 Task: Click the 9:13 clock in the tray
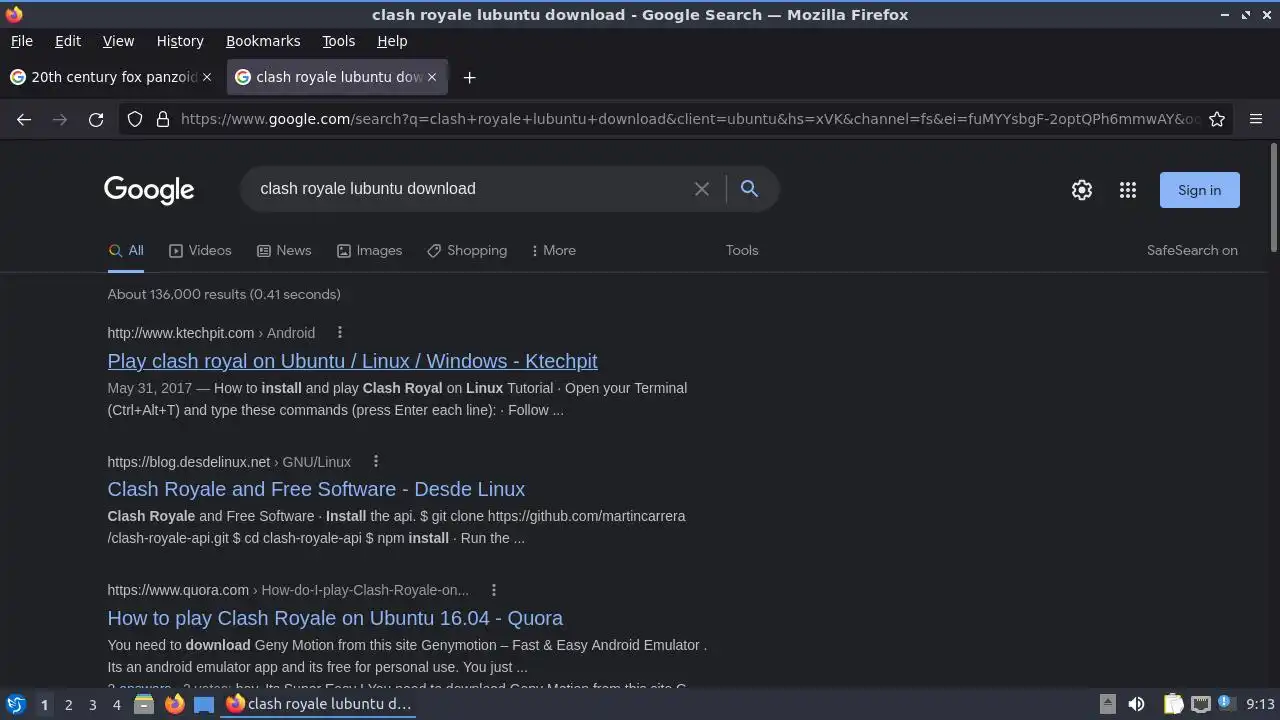(1260, 704)
